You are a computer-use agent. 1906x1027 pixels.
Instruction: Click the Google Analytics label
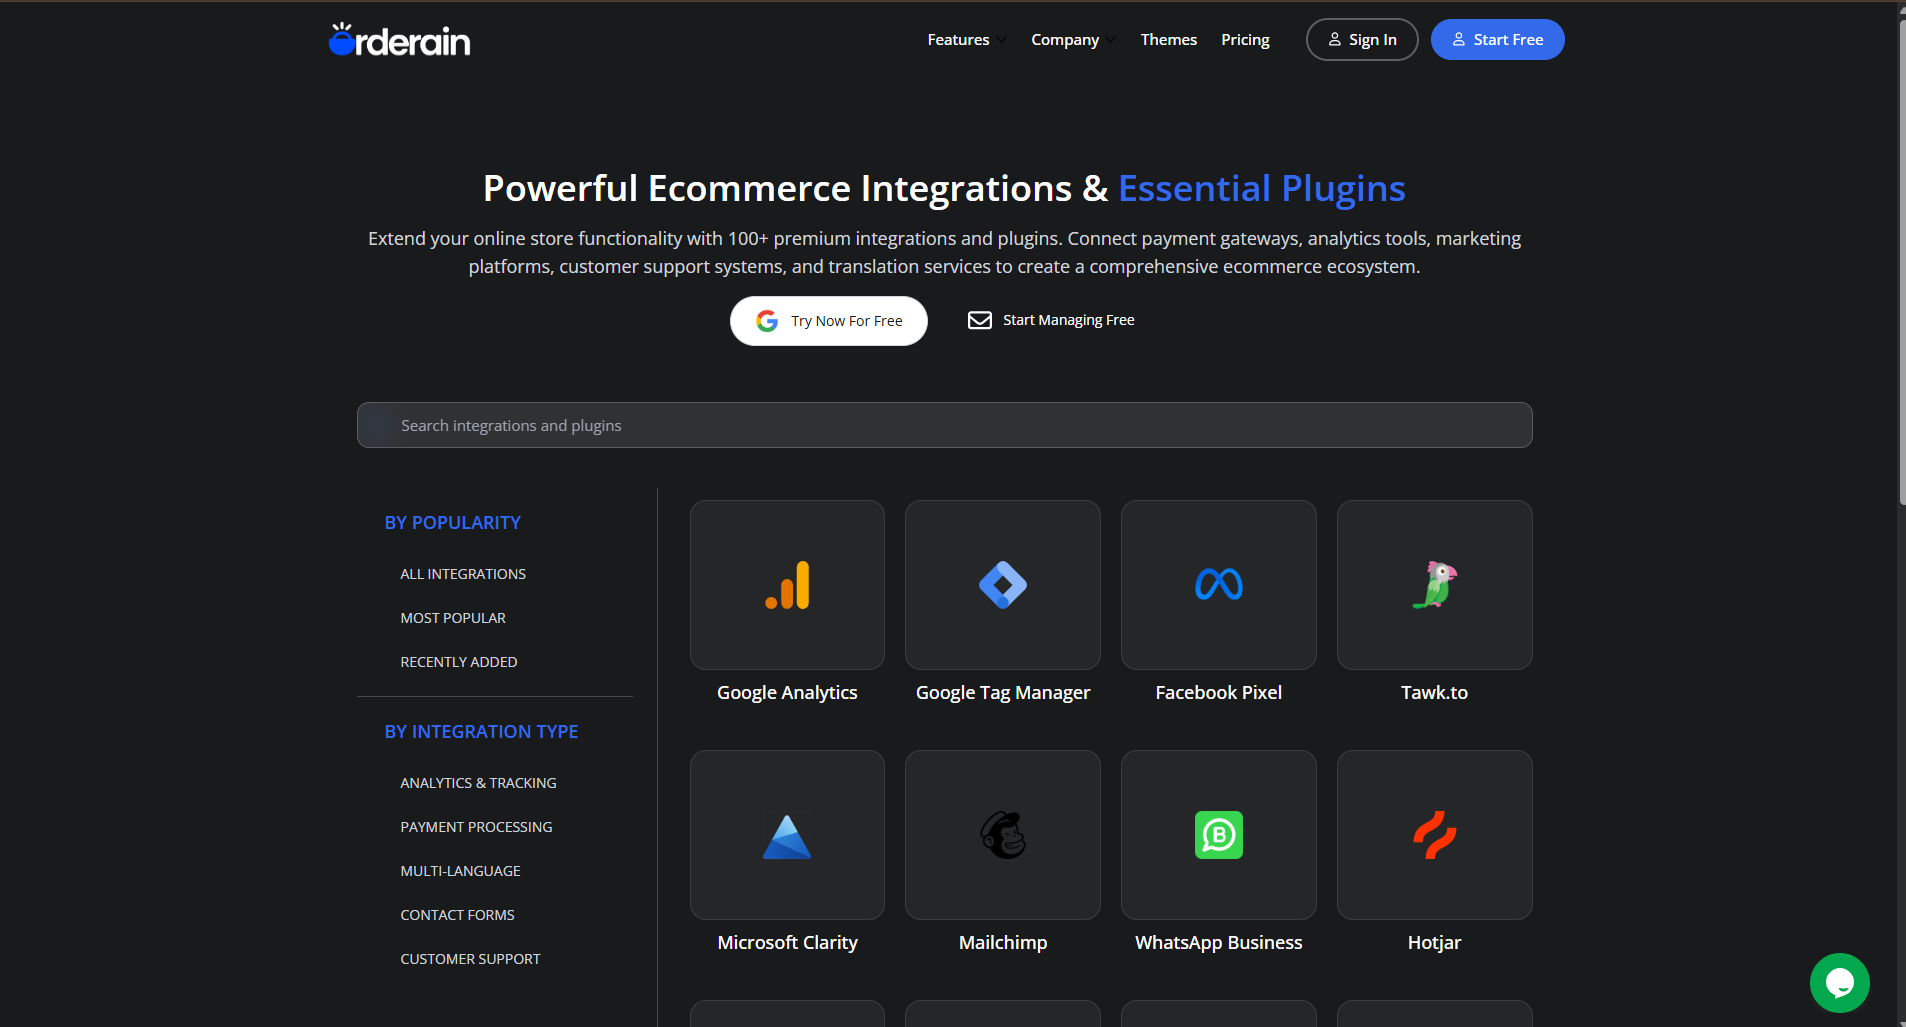pos(787,693)
